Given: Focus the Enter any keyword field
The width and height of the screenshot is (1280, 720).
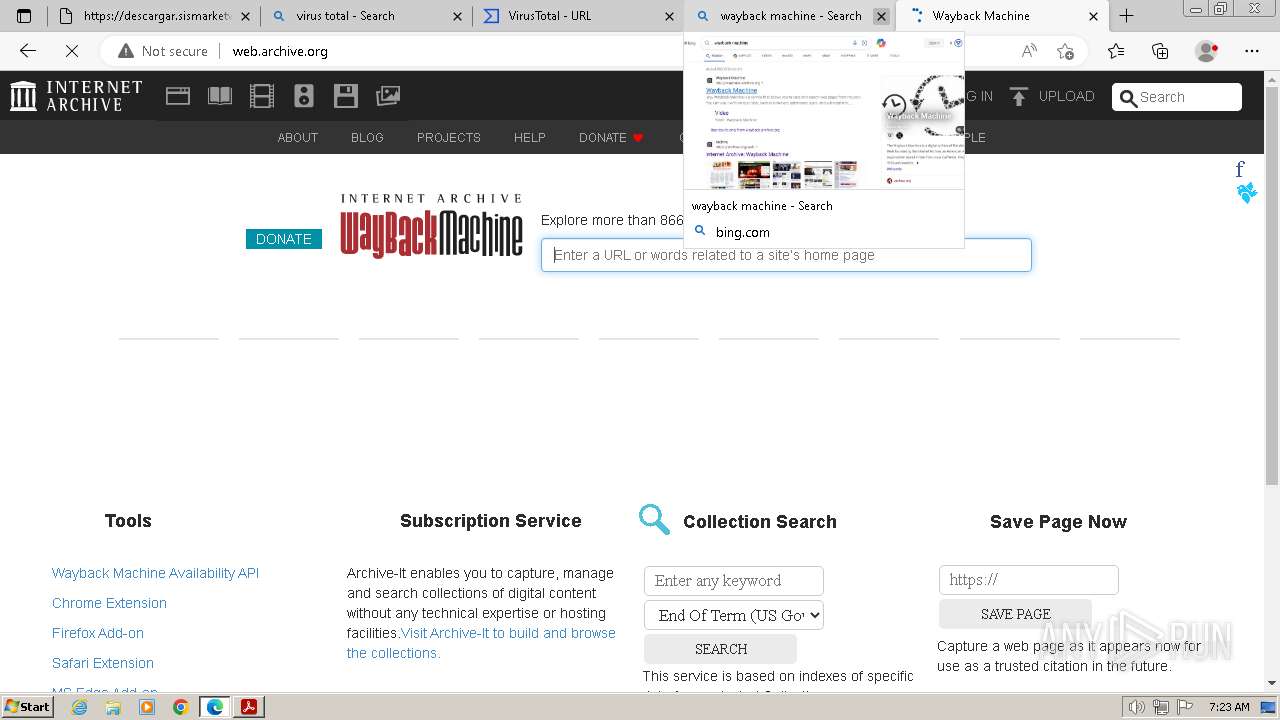Looking at the screenshot, I should coord(734,581).
